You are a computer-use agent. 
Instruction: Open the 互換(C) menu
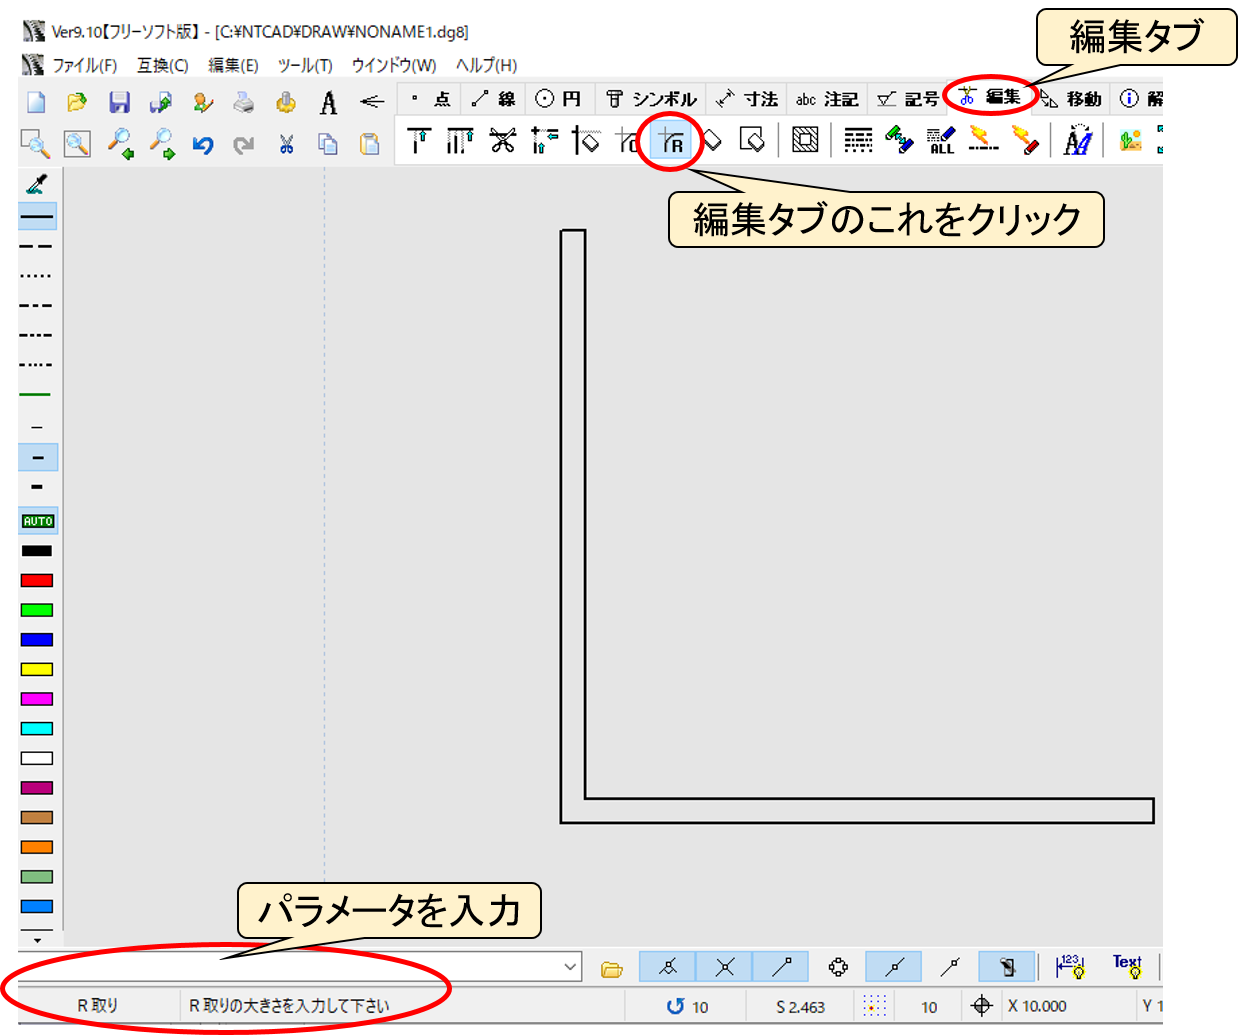click(x=162, y=65)
